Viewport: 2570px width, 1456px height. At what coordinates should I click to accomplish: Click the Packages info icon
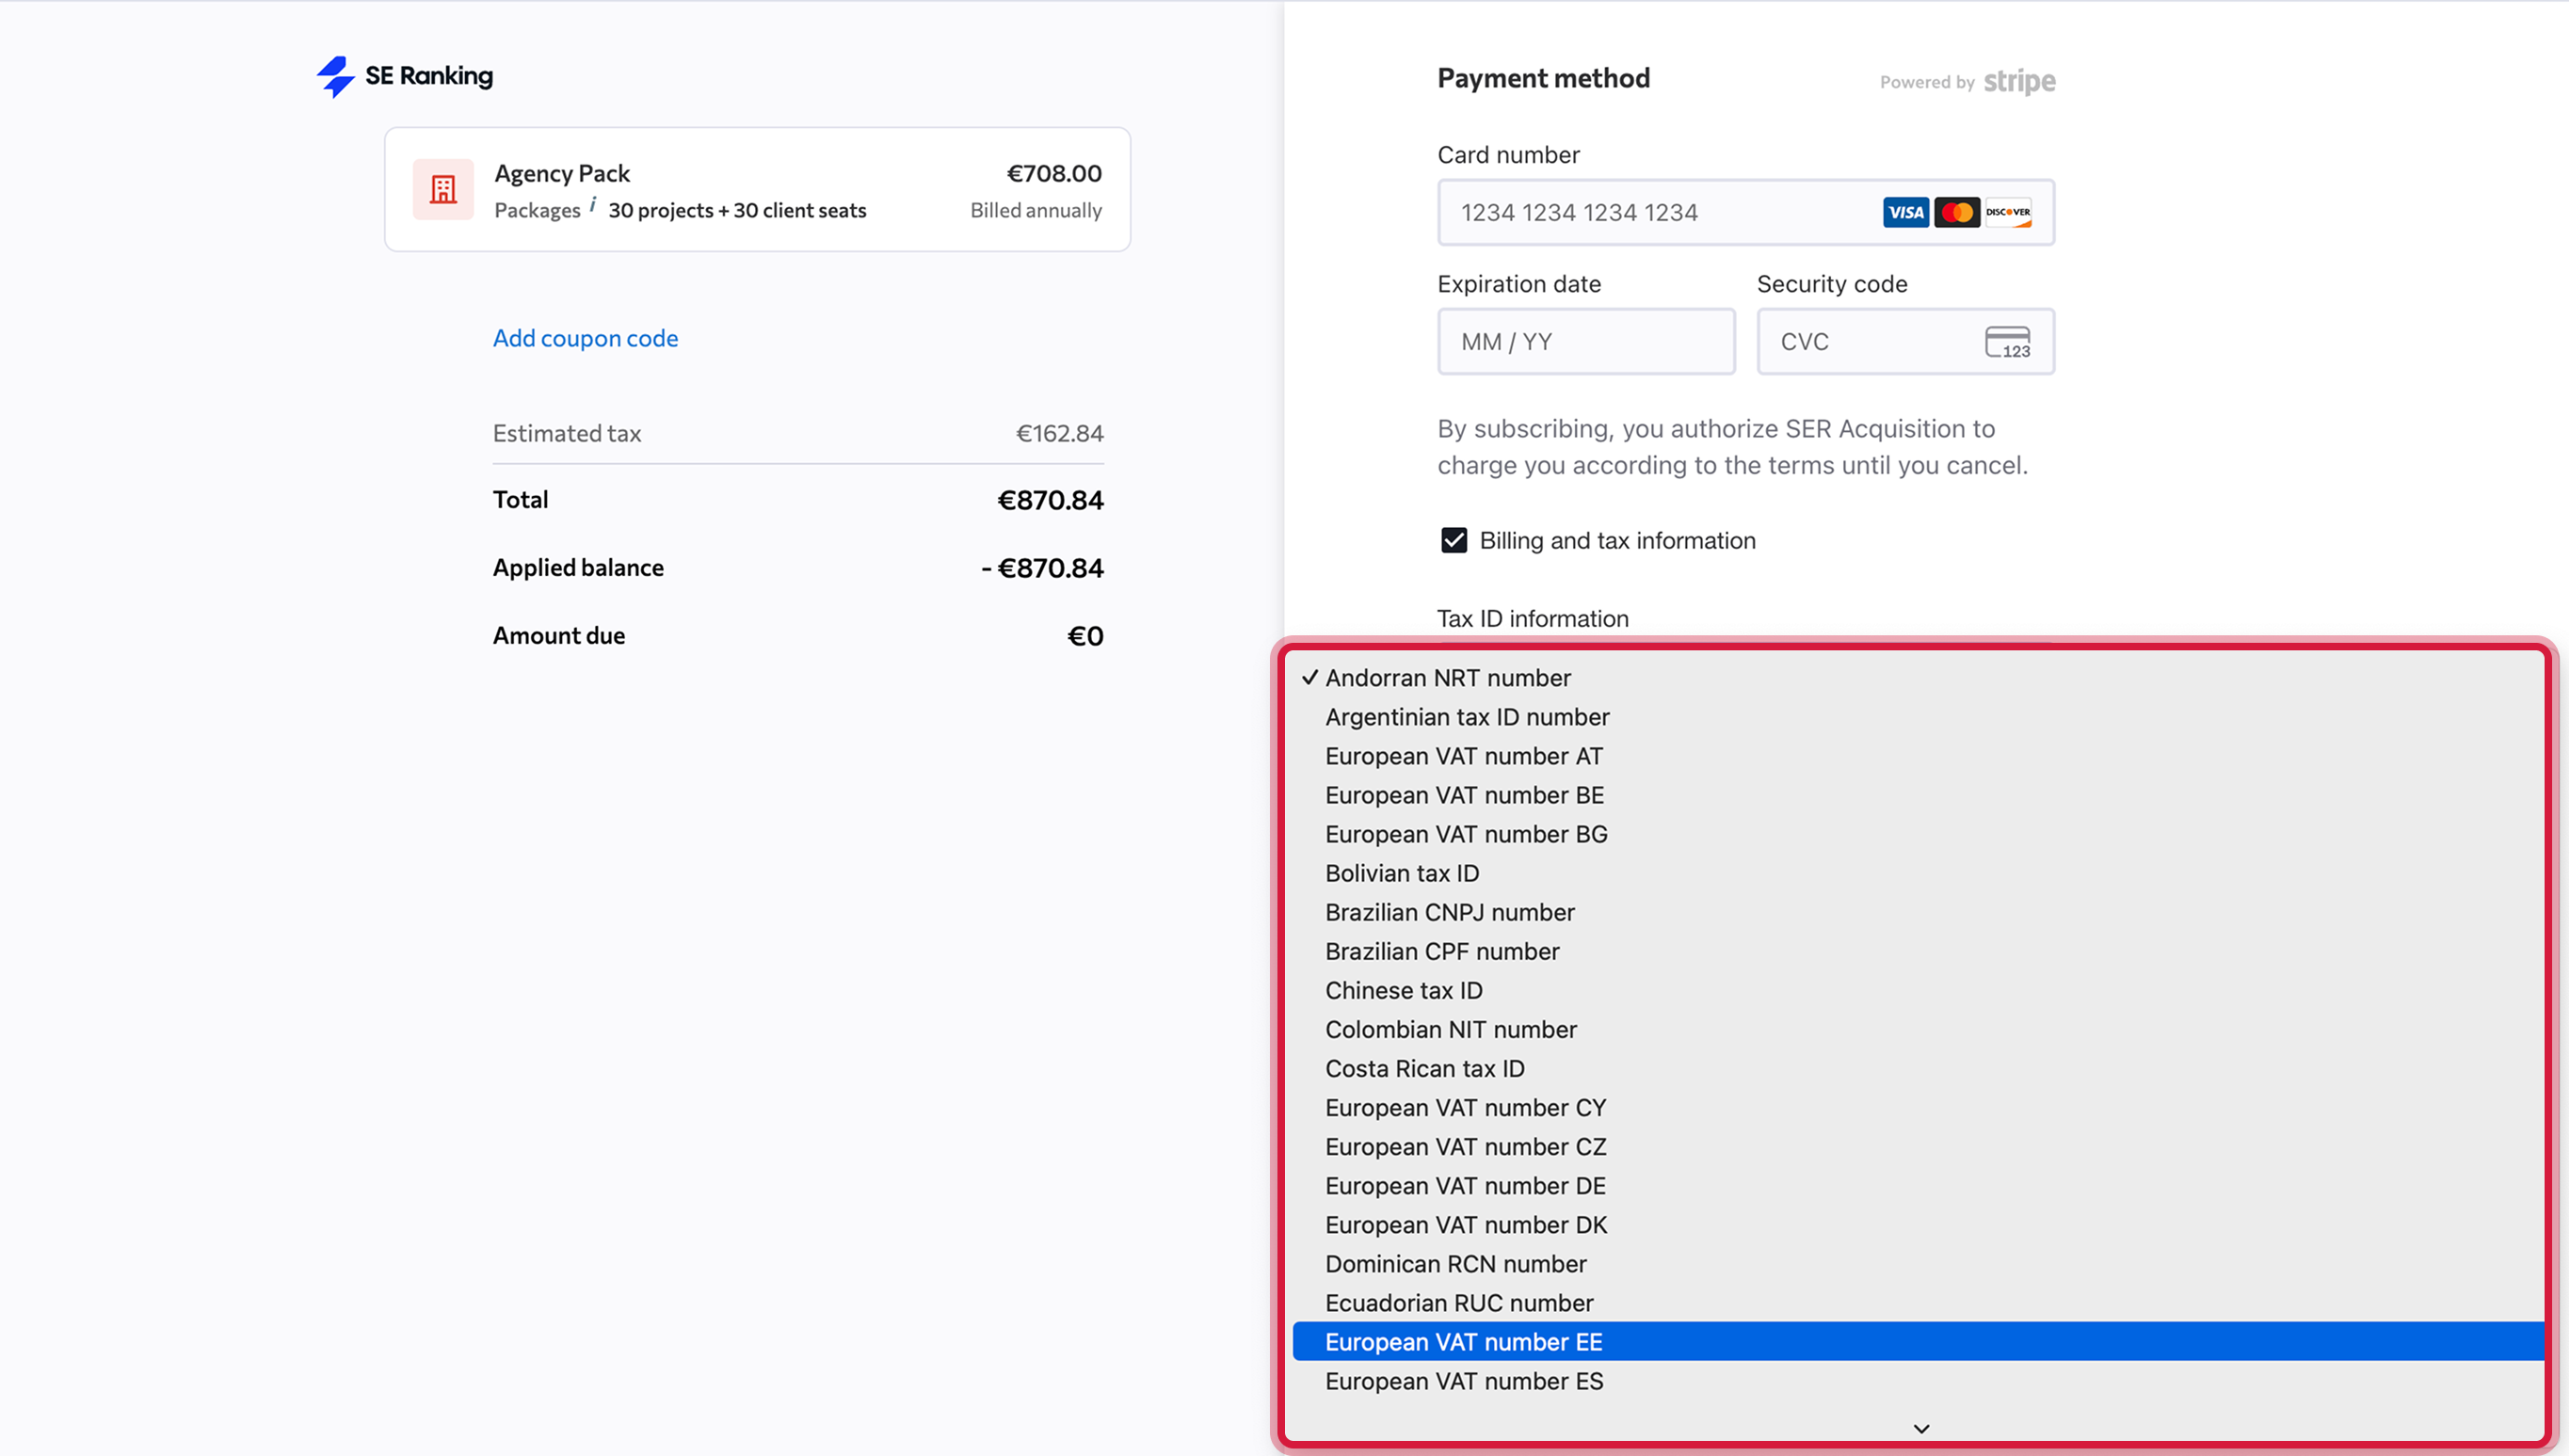593,205
